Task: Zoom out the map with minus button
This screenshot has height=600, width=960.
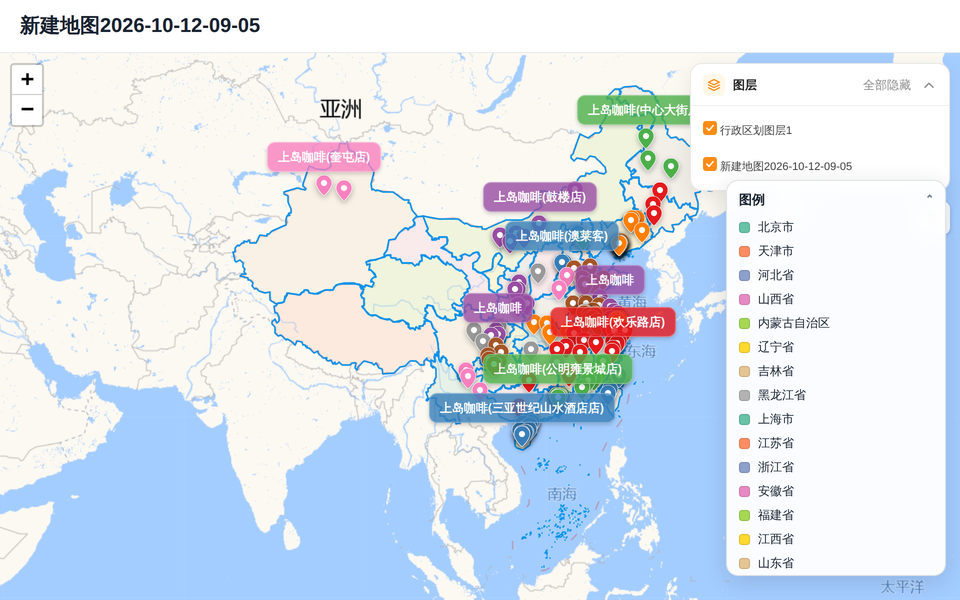Action: point(27,110)
